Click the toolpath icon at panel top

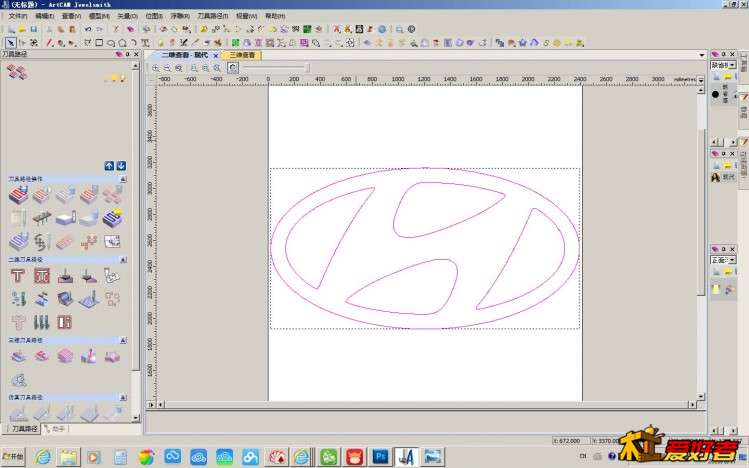click(17, 72)
